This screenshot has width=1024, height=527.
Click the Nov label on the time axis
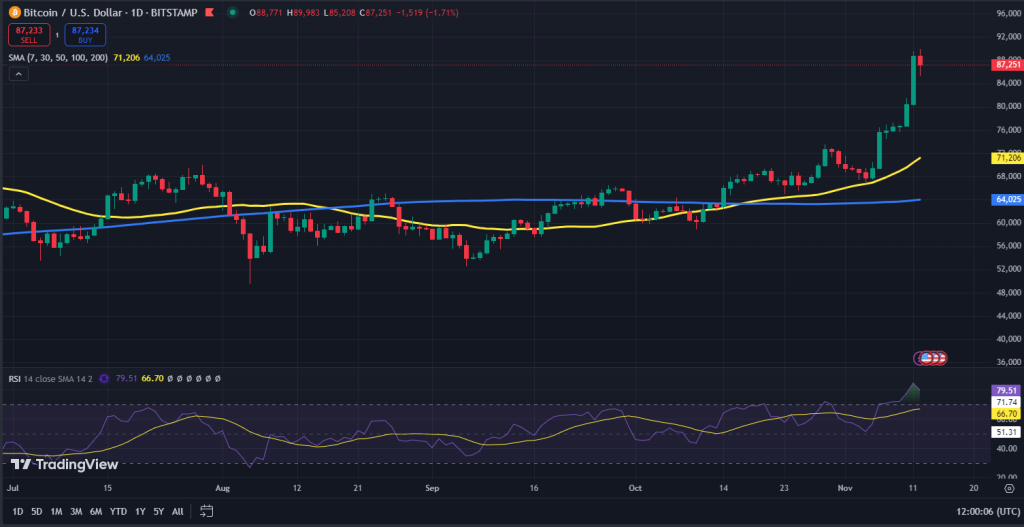coord(845,488)
